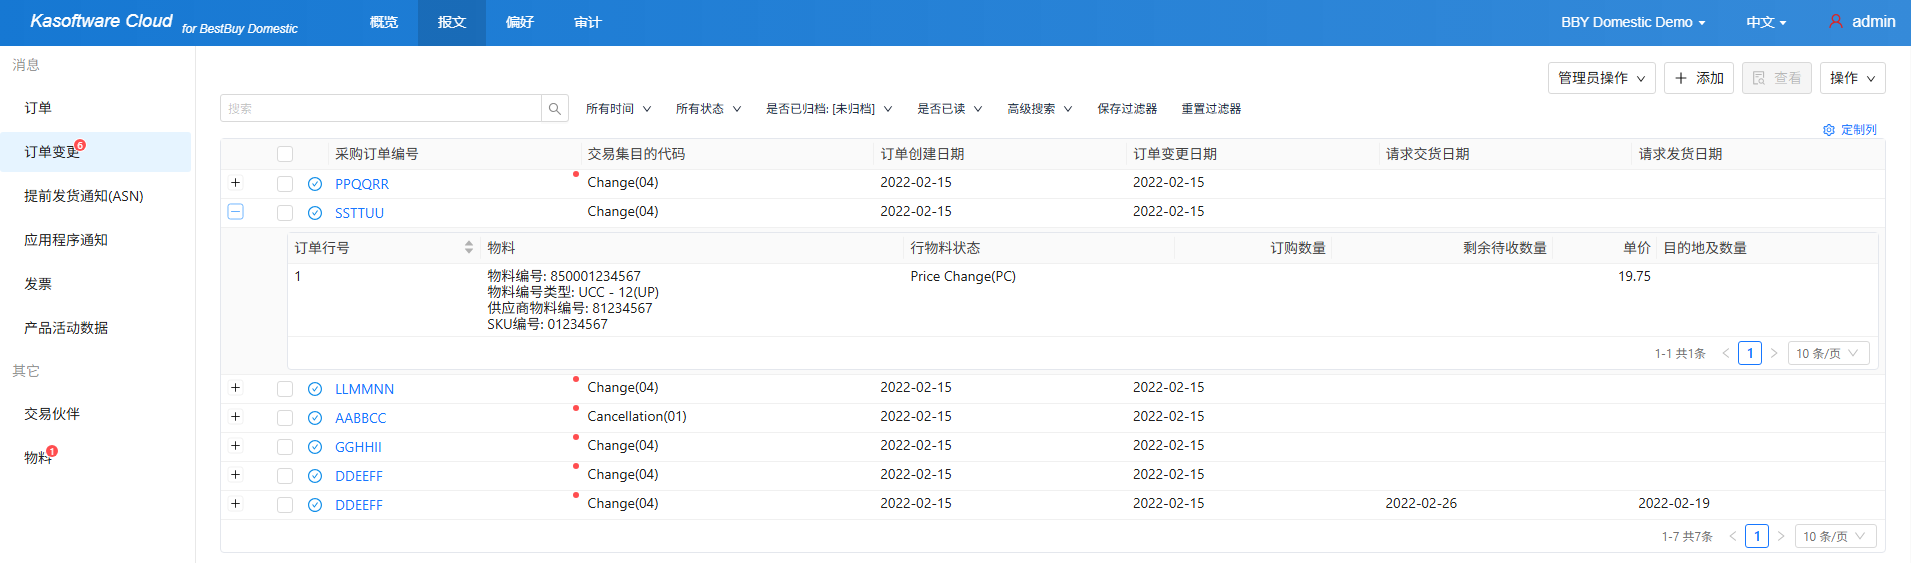Open the 所有状态 filter dropdown
Screen dimensions: 1911x563
(x=708, y=109)
